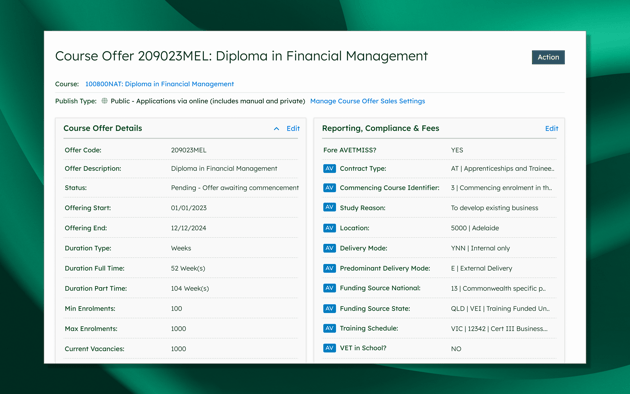Screen dimensions: 630x394
Task: Click the value 3 | Commencing enrolment
Action: coord(501,188)
